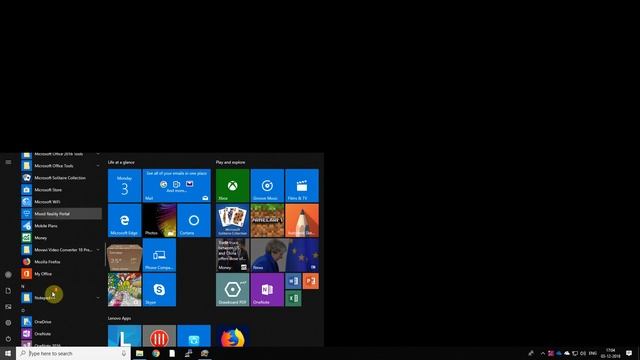
Task: Open the News tile
Action: (x=285, y=255)
